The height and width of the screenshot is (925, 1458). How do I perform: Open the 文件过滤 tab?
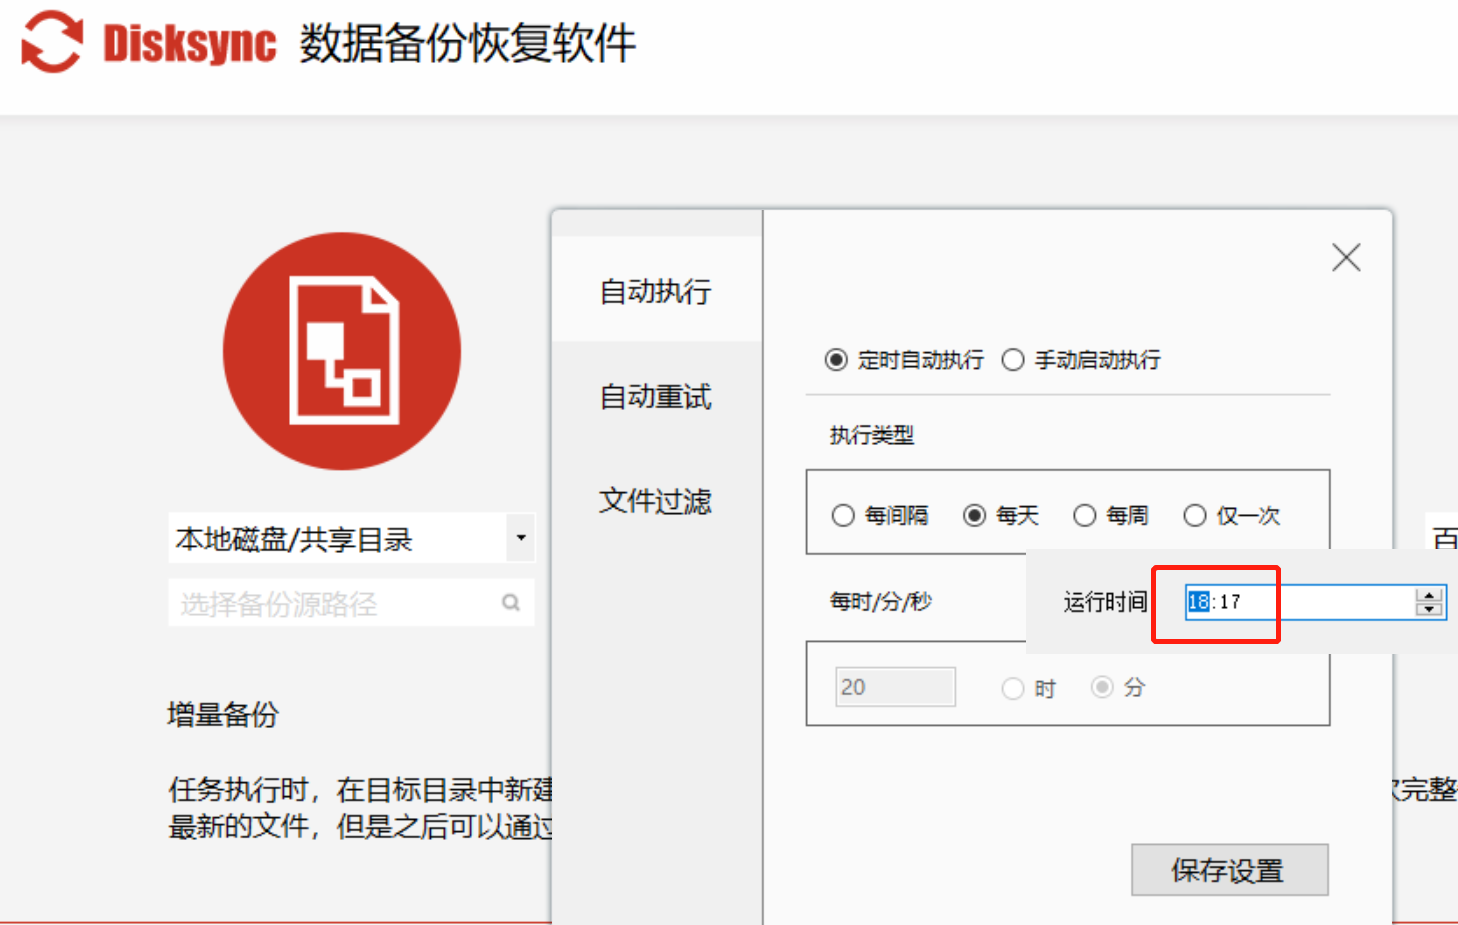[656, 500]
